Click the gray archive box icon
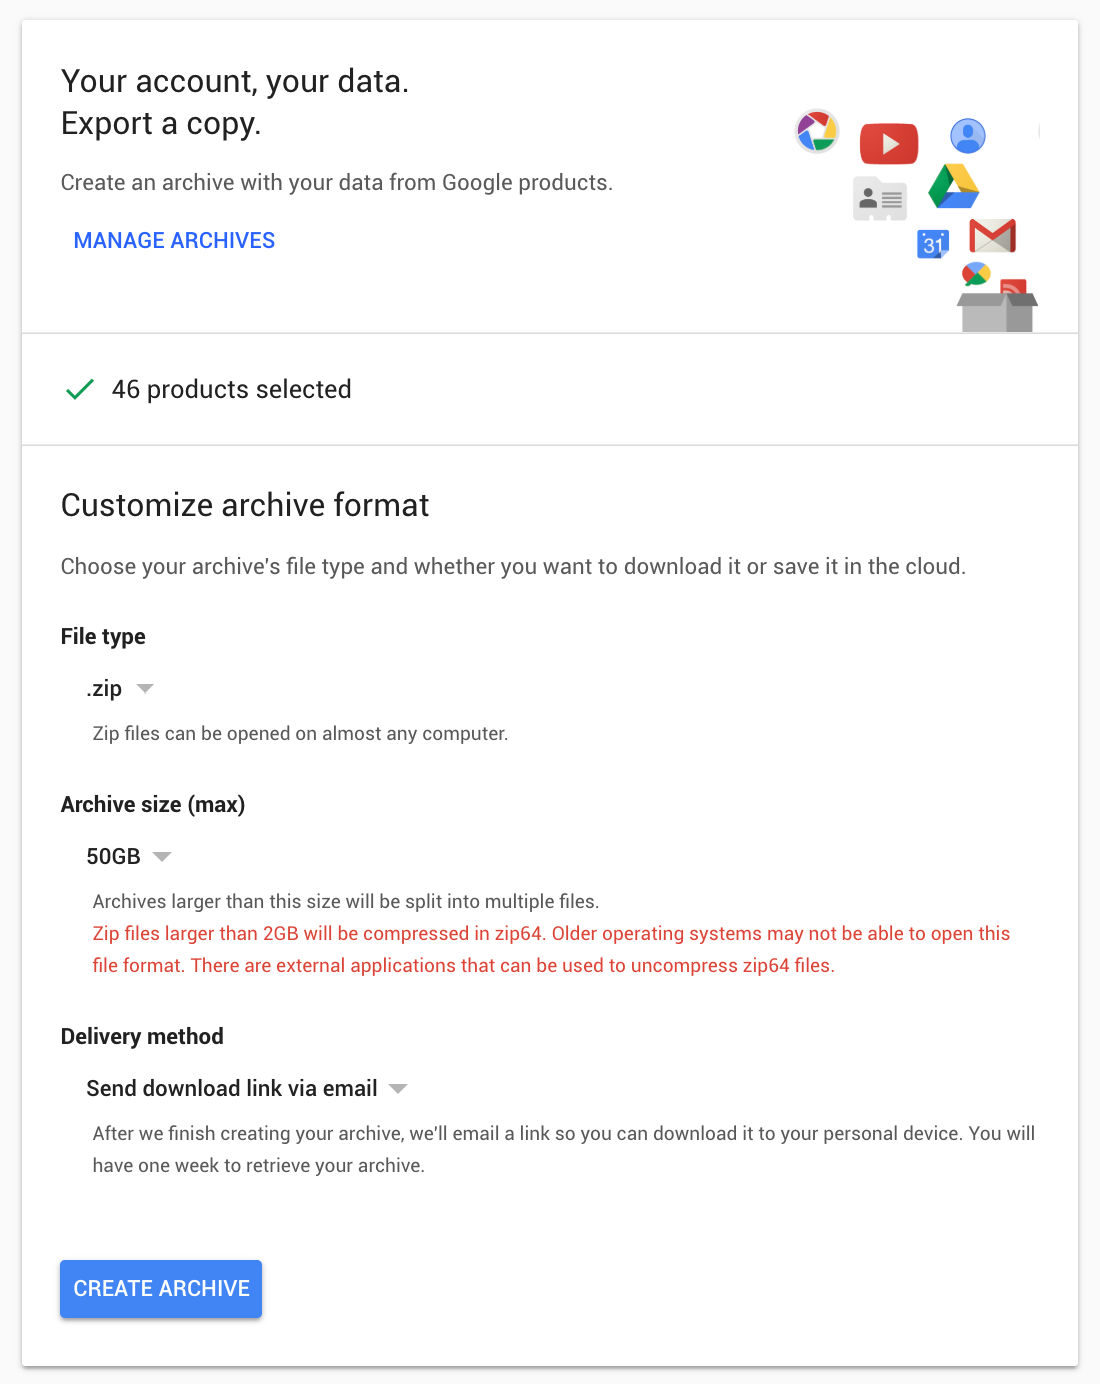This screenshot has width=1100, height=1384. [x=997, y=312]
